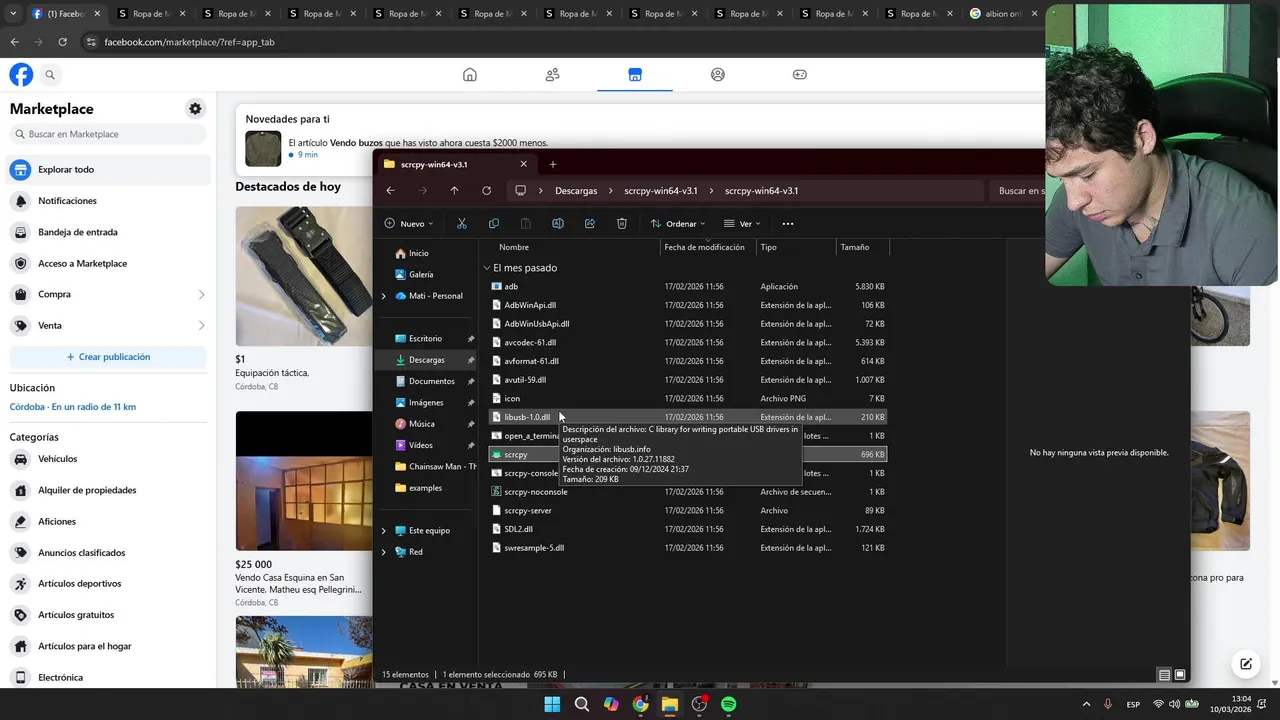Share the selected file from Explorer toolbar

click(x=590, y=224)
